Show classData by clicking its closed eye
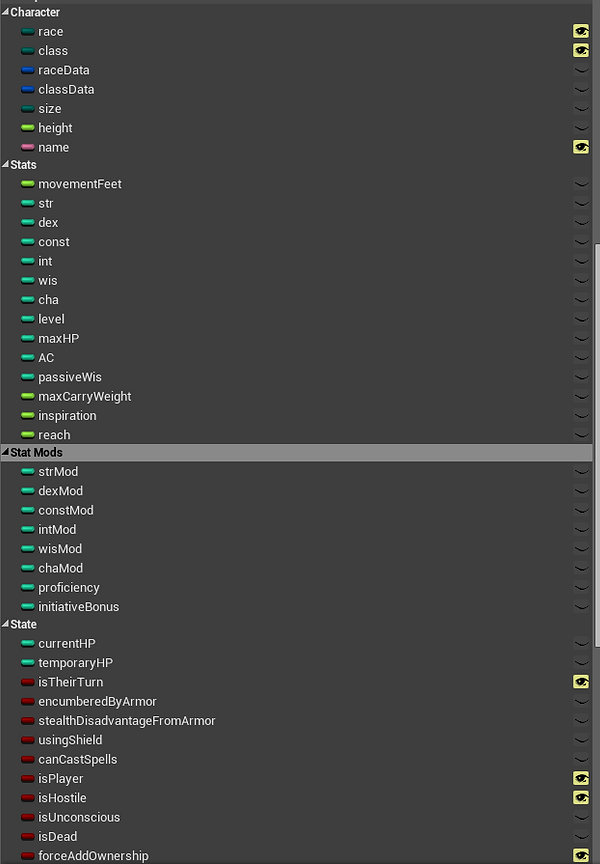The image size is (600, 864). click(x=581, y=90)
